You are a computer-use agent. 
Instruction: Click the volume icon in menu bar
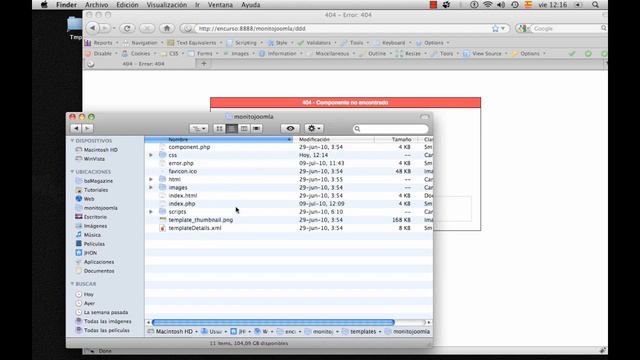pyautogui.click(x=501, y=5)
